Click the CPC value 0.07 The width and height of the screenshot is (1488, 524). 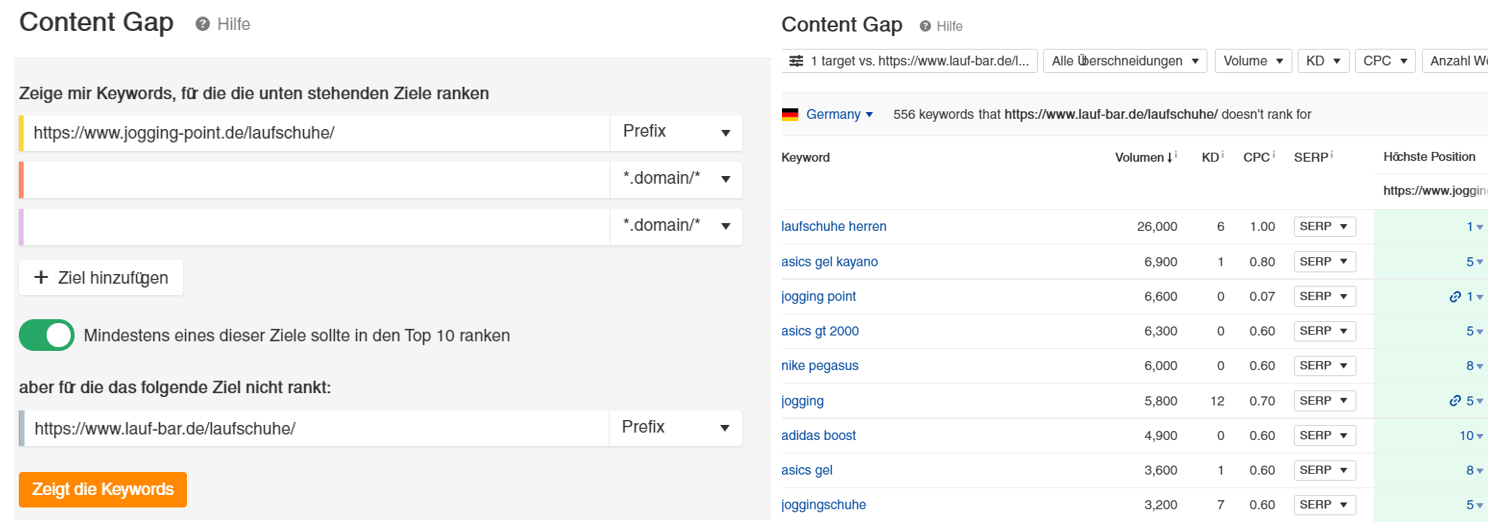coord(1262,297)
